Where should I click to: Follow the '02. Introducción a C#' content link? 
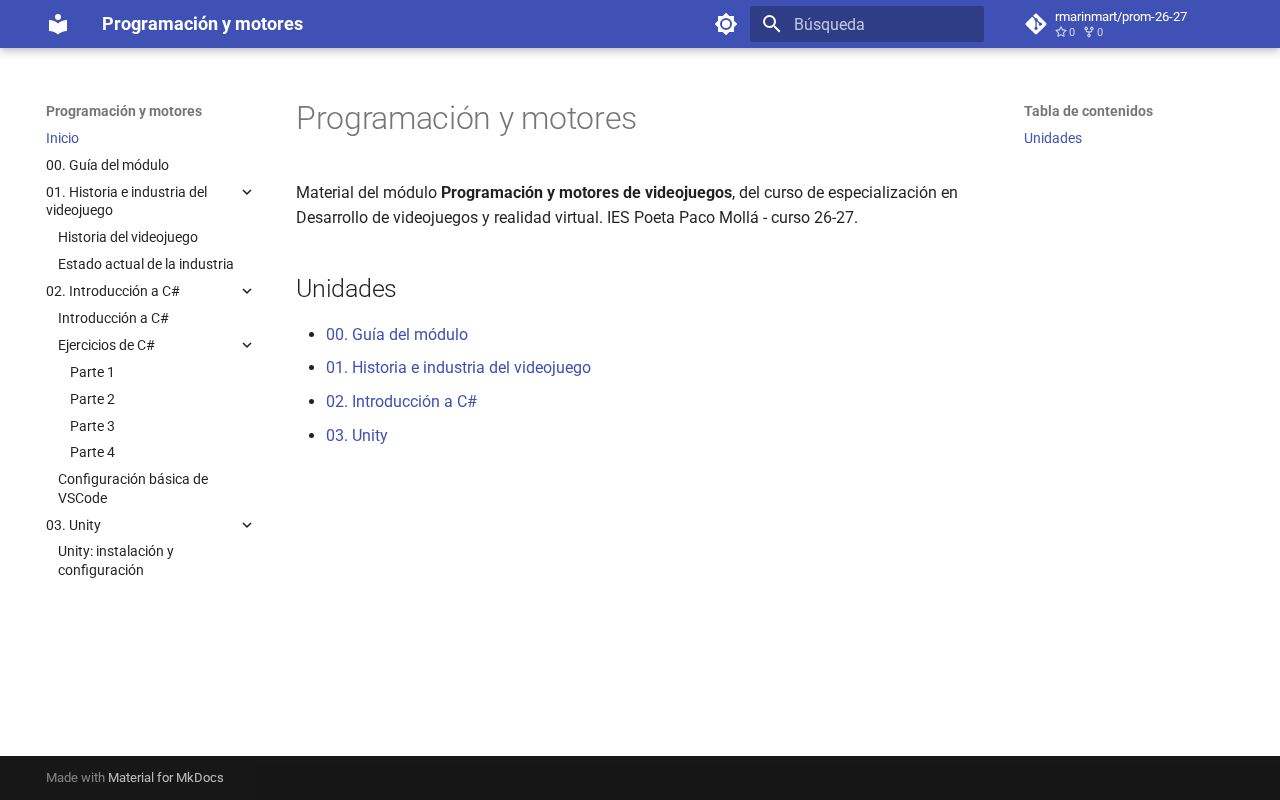[401, 401]
